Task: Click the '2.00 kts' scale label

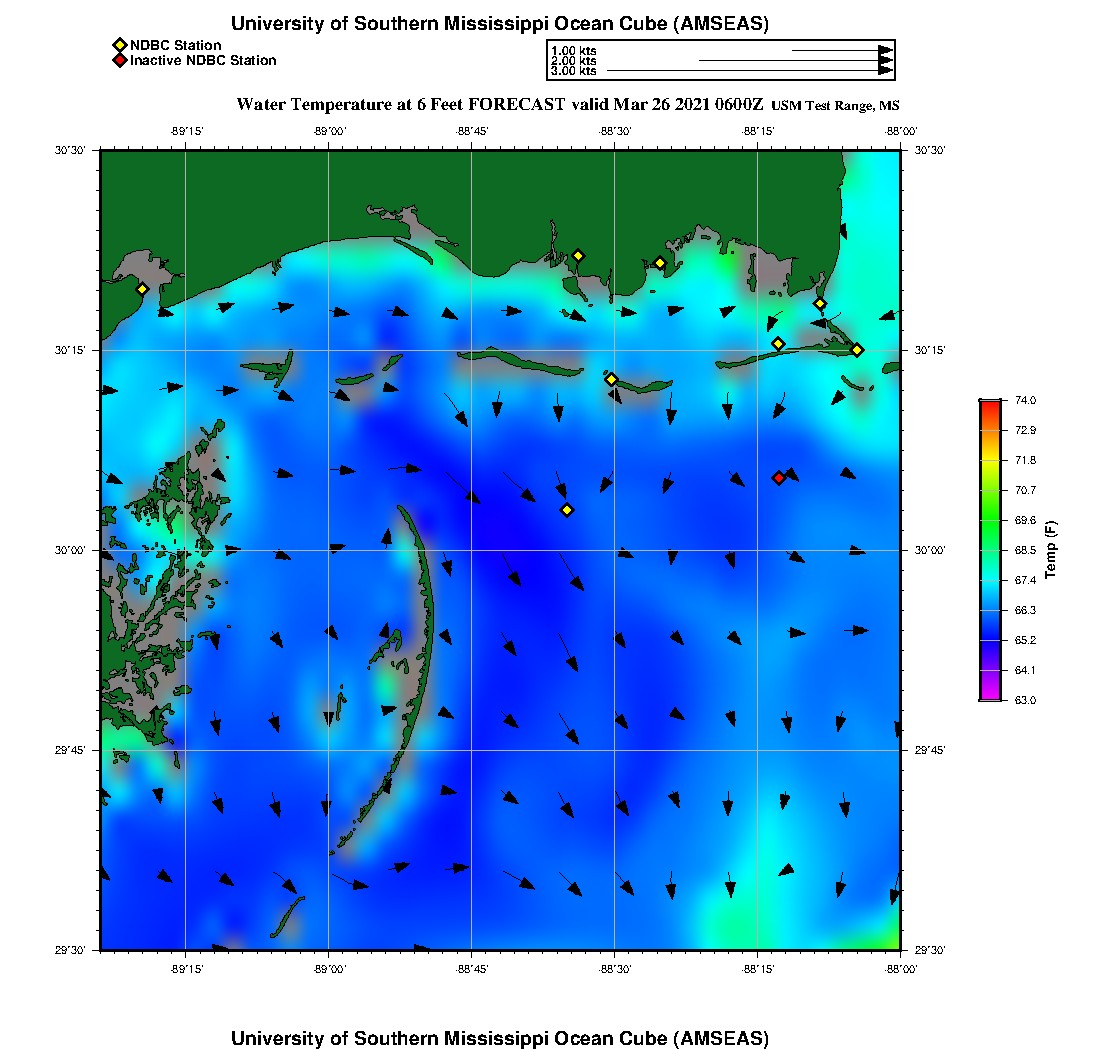Action: [573, 60]
